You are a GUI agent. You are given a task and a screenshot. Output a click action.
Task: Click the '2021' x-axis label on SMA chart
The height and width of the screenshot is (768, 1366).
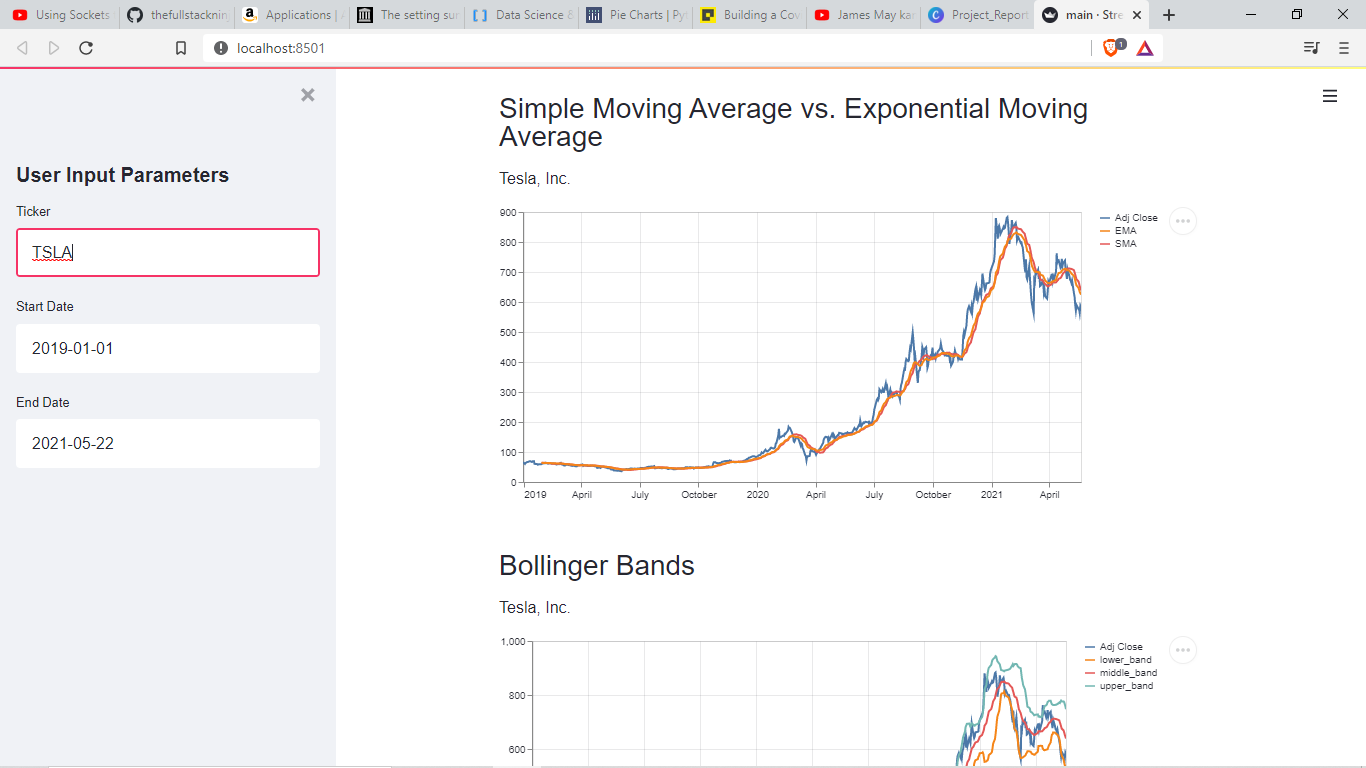[x=992, y=494]
